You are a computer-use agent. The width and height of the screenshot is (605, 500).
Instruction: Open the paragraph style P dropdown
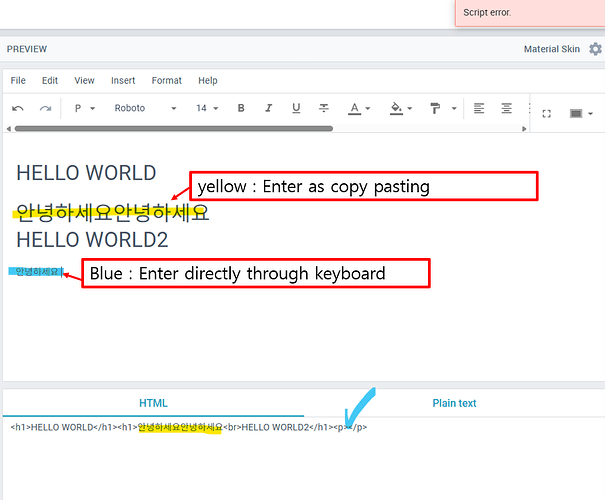pos(85,108)
